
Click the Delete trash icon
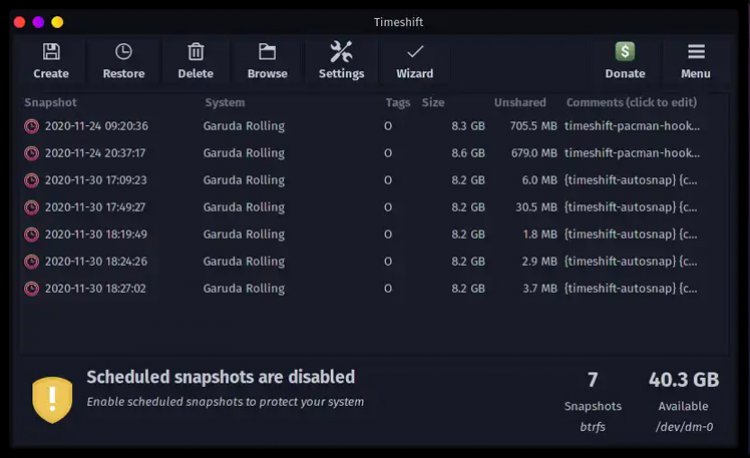point(196,52)
